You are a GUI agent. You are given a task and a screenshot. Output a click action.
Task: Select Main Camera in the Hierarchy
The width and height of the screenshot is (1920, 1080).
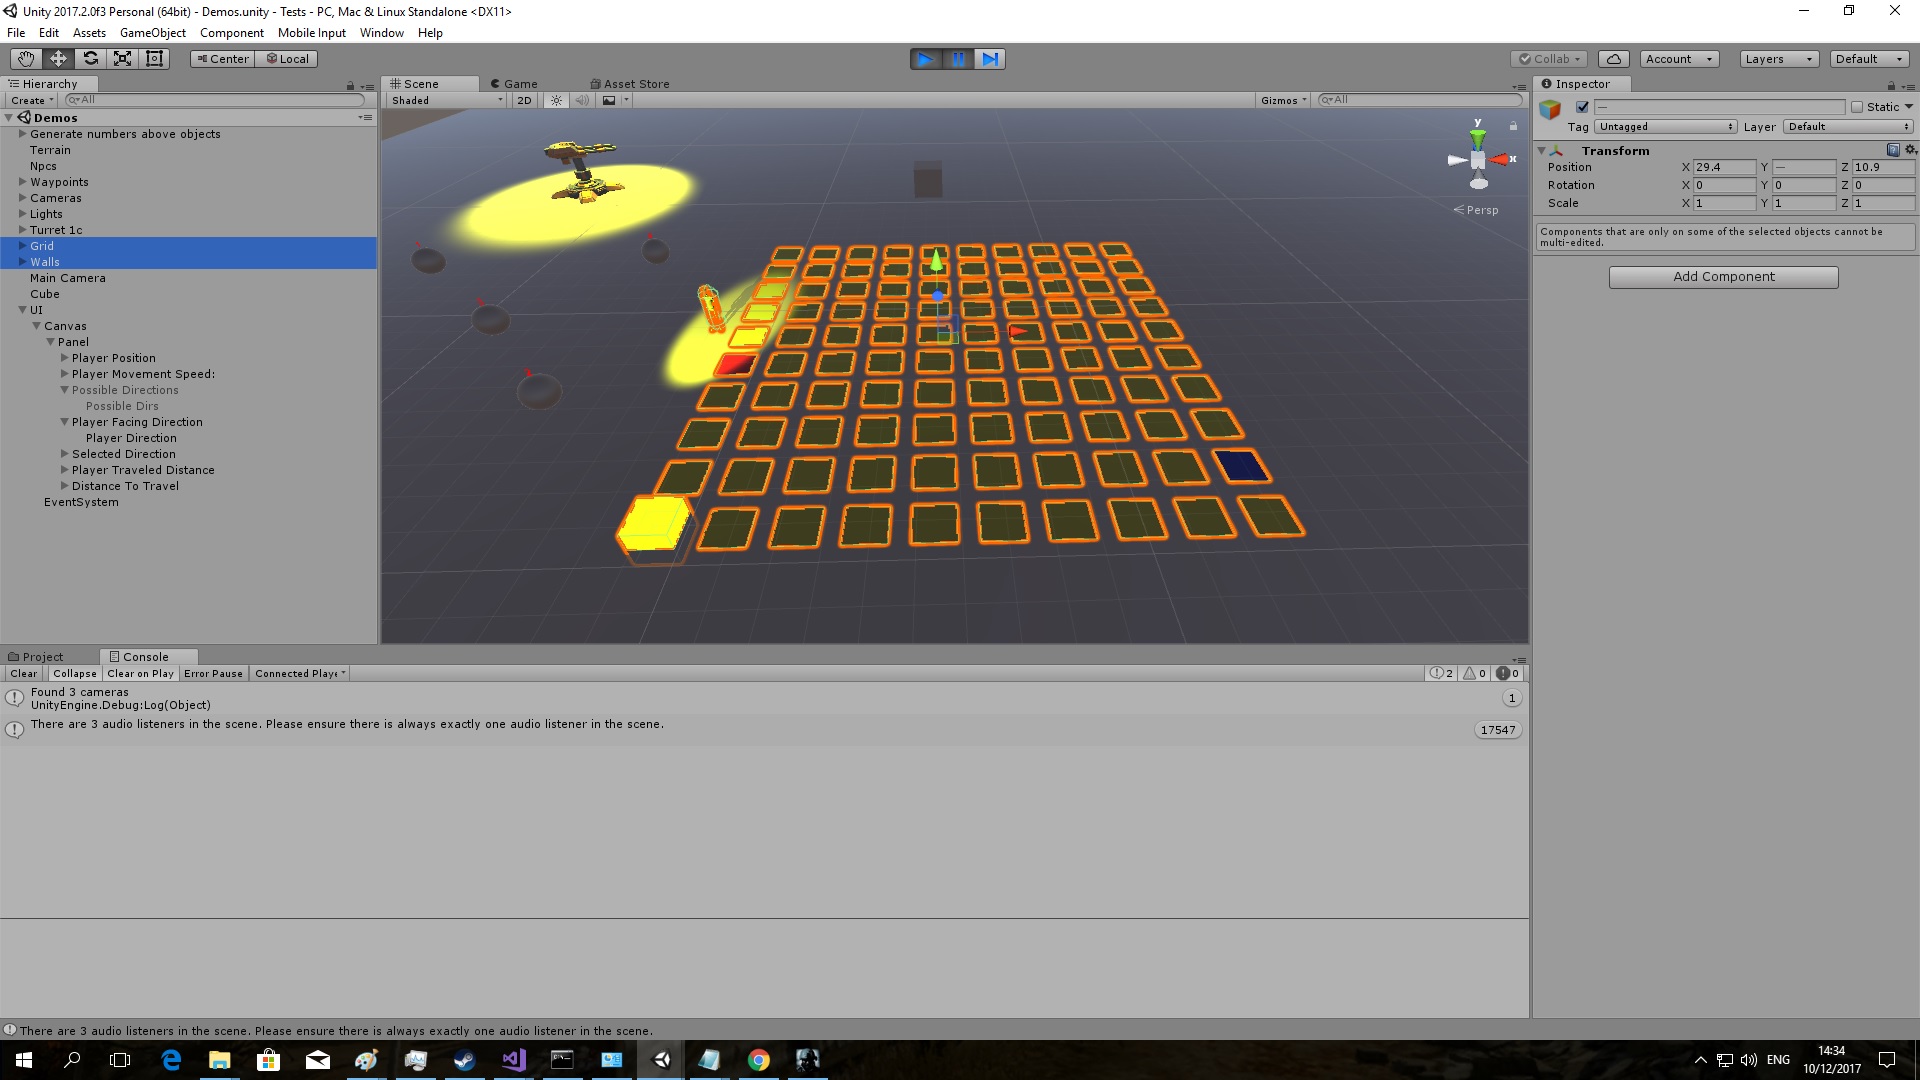pos(68,278)
